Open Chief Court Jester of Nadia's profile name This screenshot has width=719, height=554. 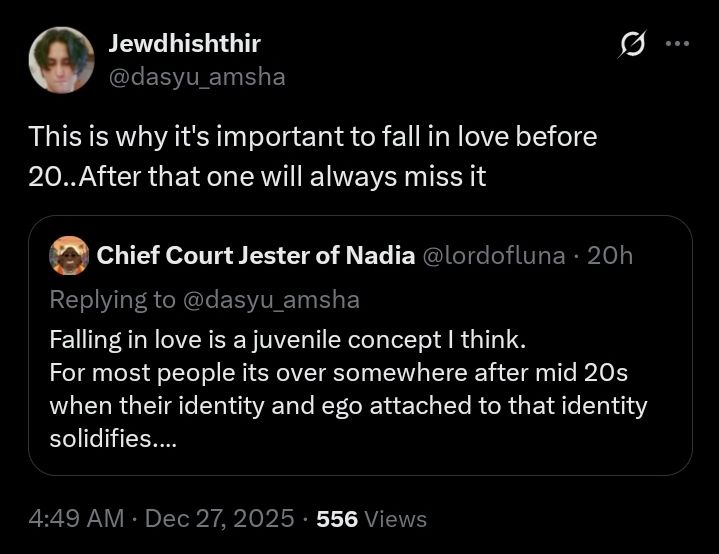coord(256,256)
